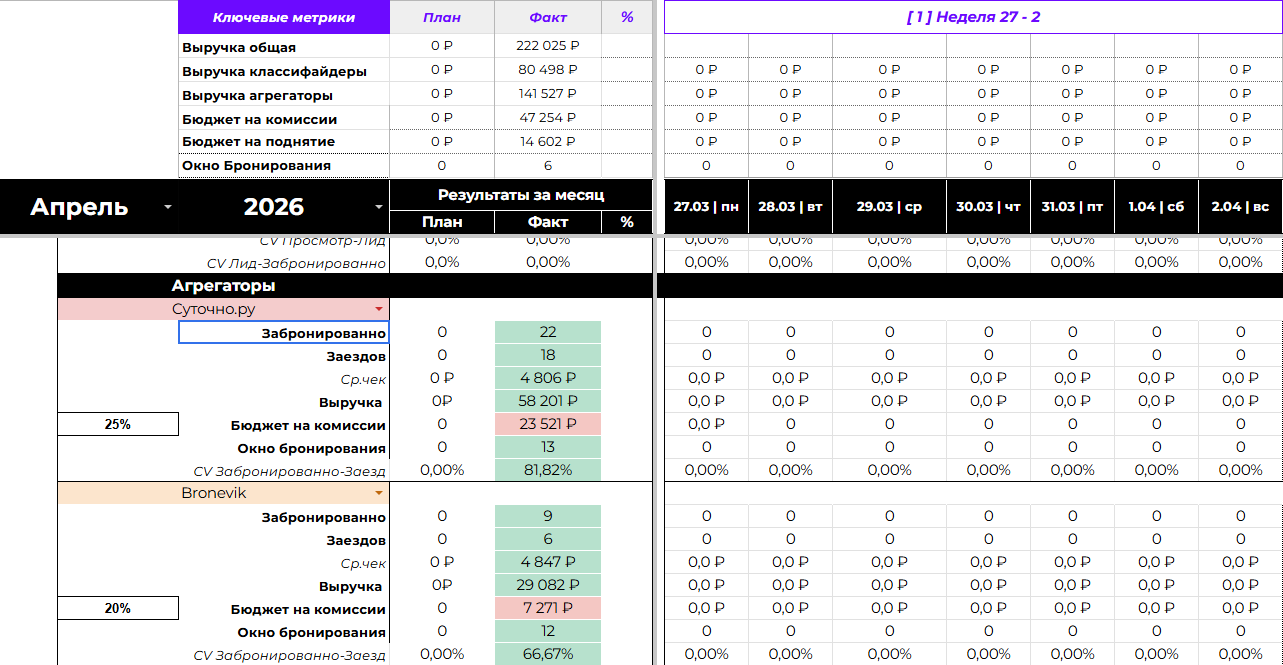
Task: Select the 4 847 ₽ average check cell
Action: (548, 562)
